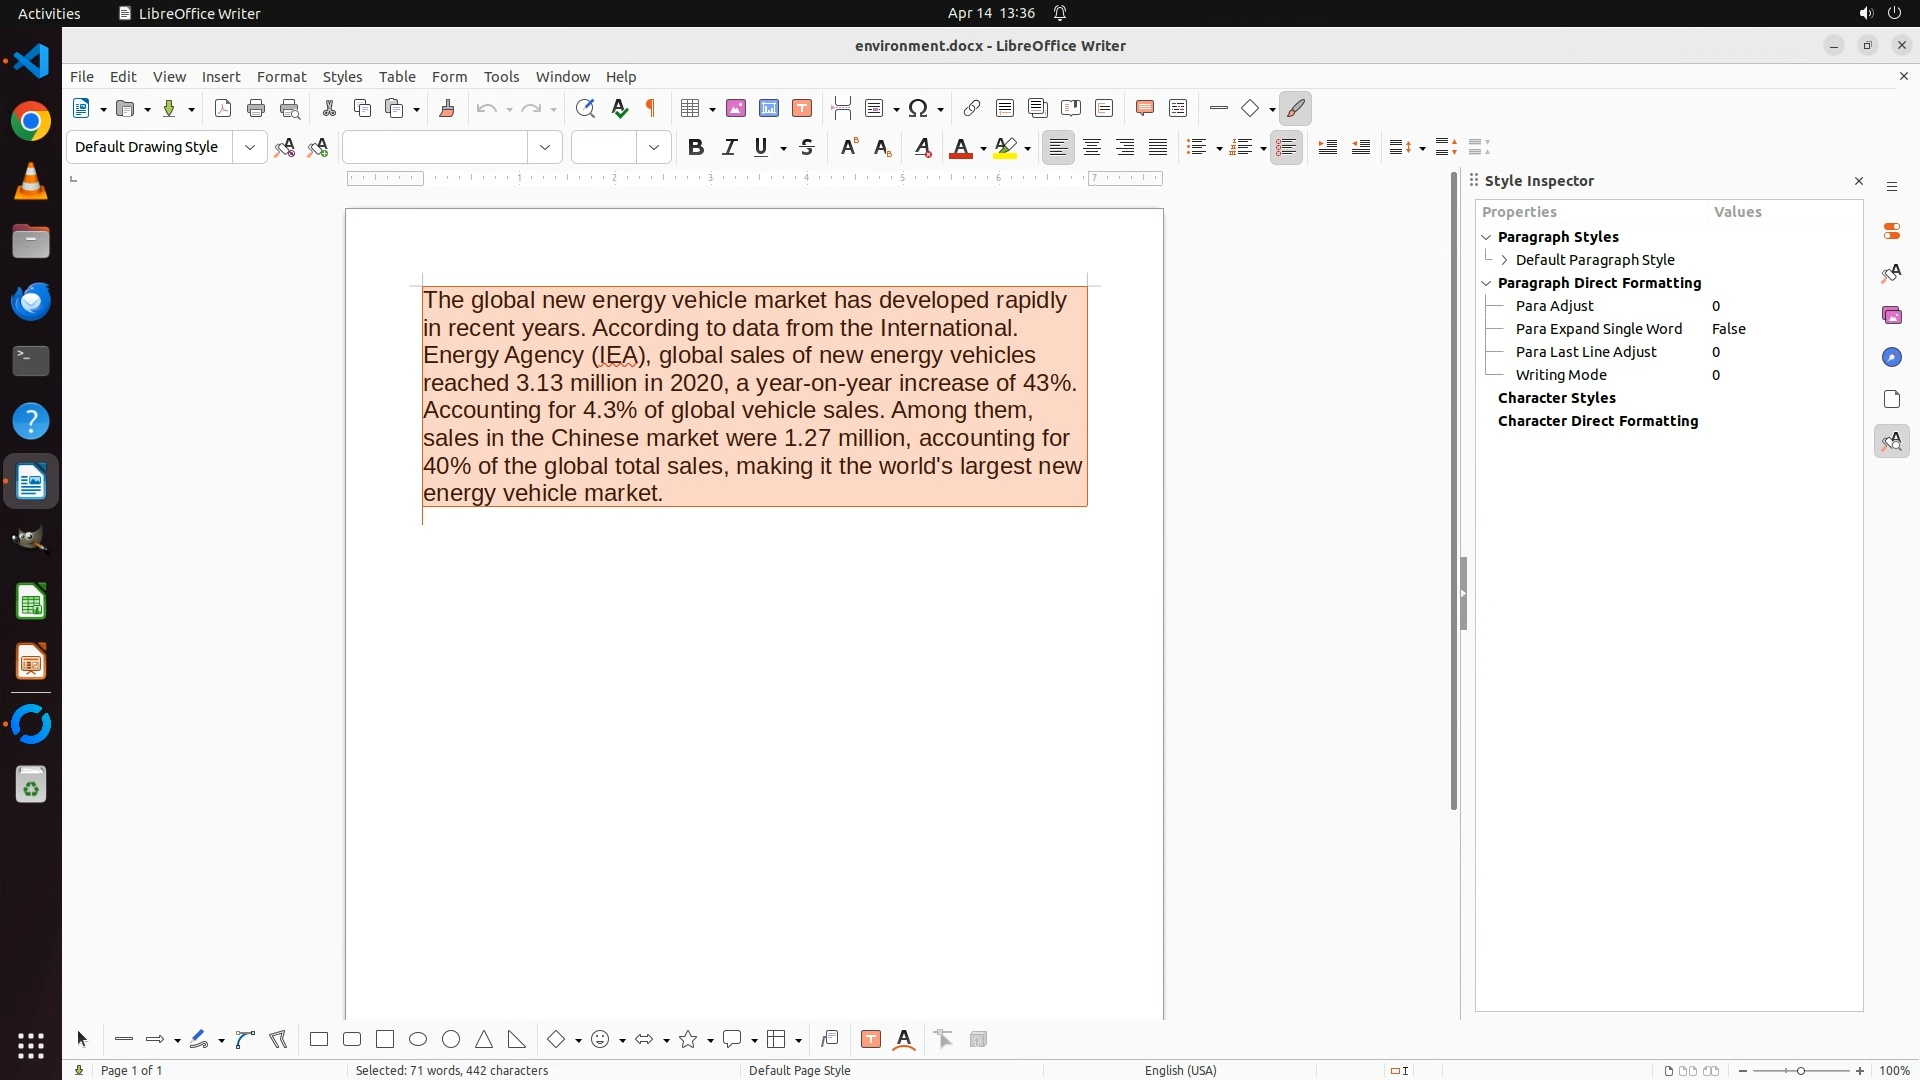The width and height of the screenshot is (1920, 1080).
Task: Open the Navigator sidebar icon
Action: [x=1892, y=358]
